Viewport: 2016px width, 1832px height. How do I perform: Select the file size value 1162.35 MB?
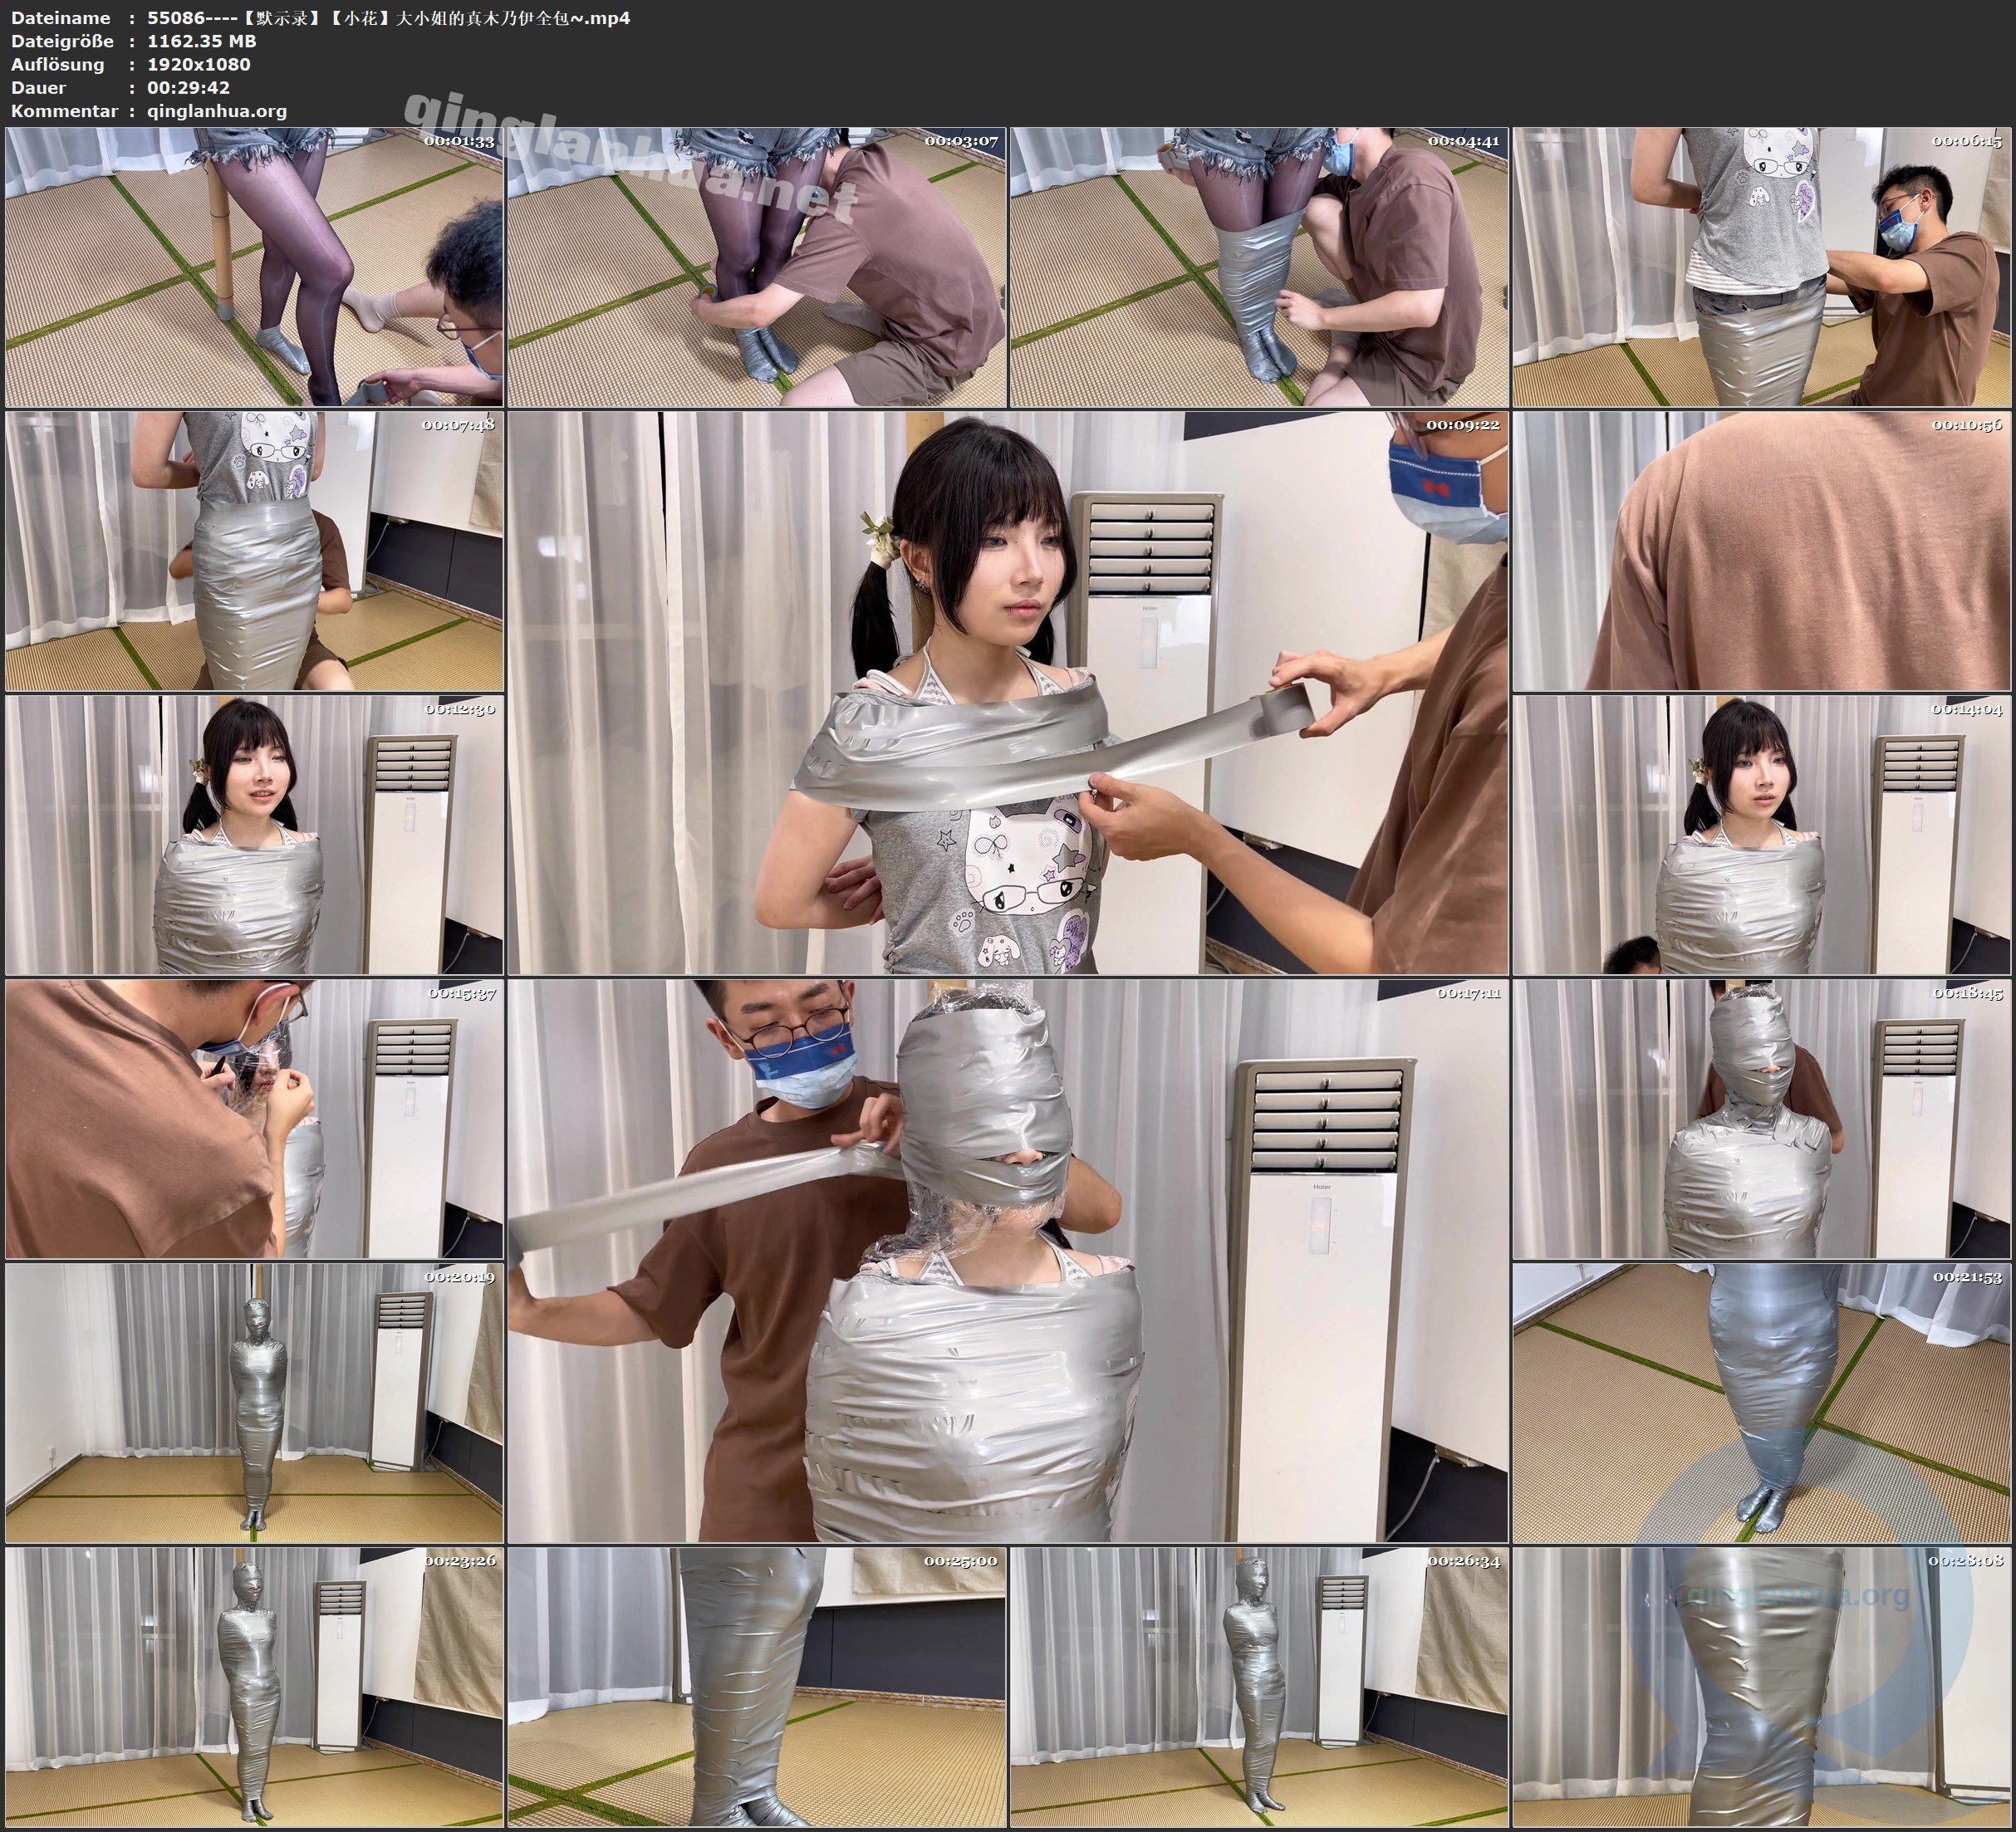(202, 41)
